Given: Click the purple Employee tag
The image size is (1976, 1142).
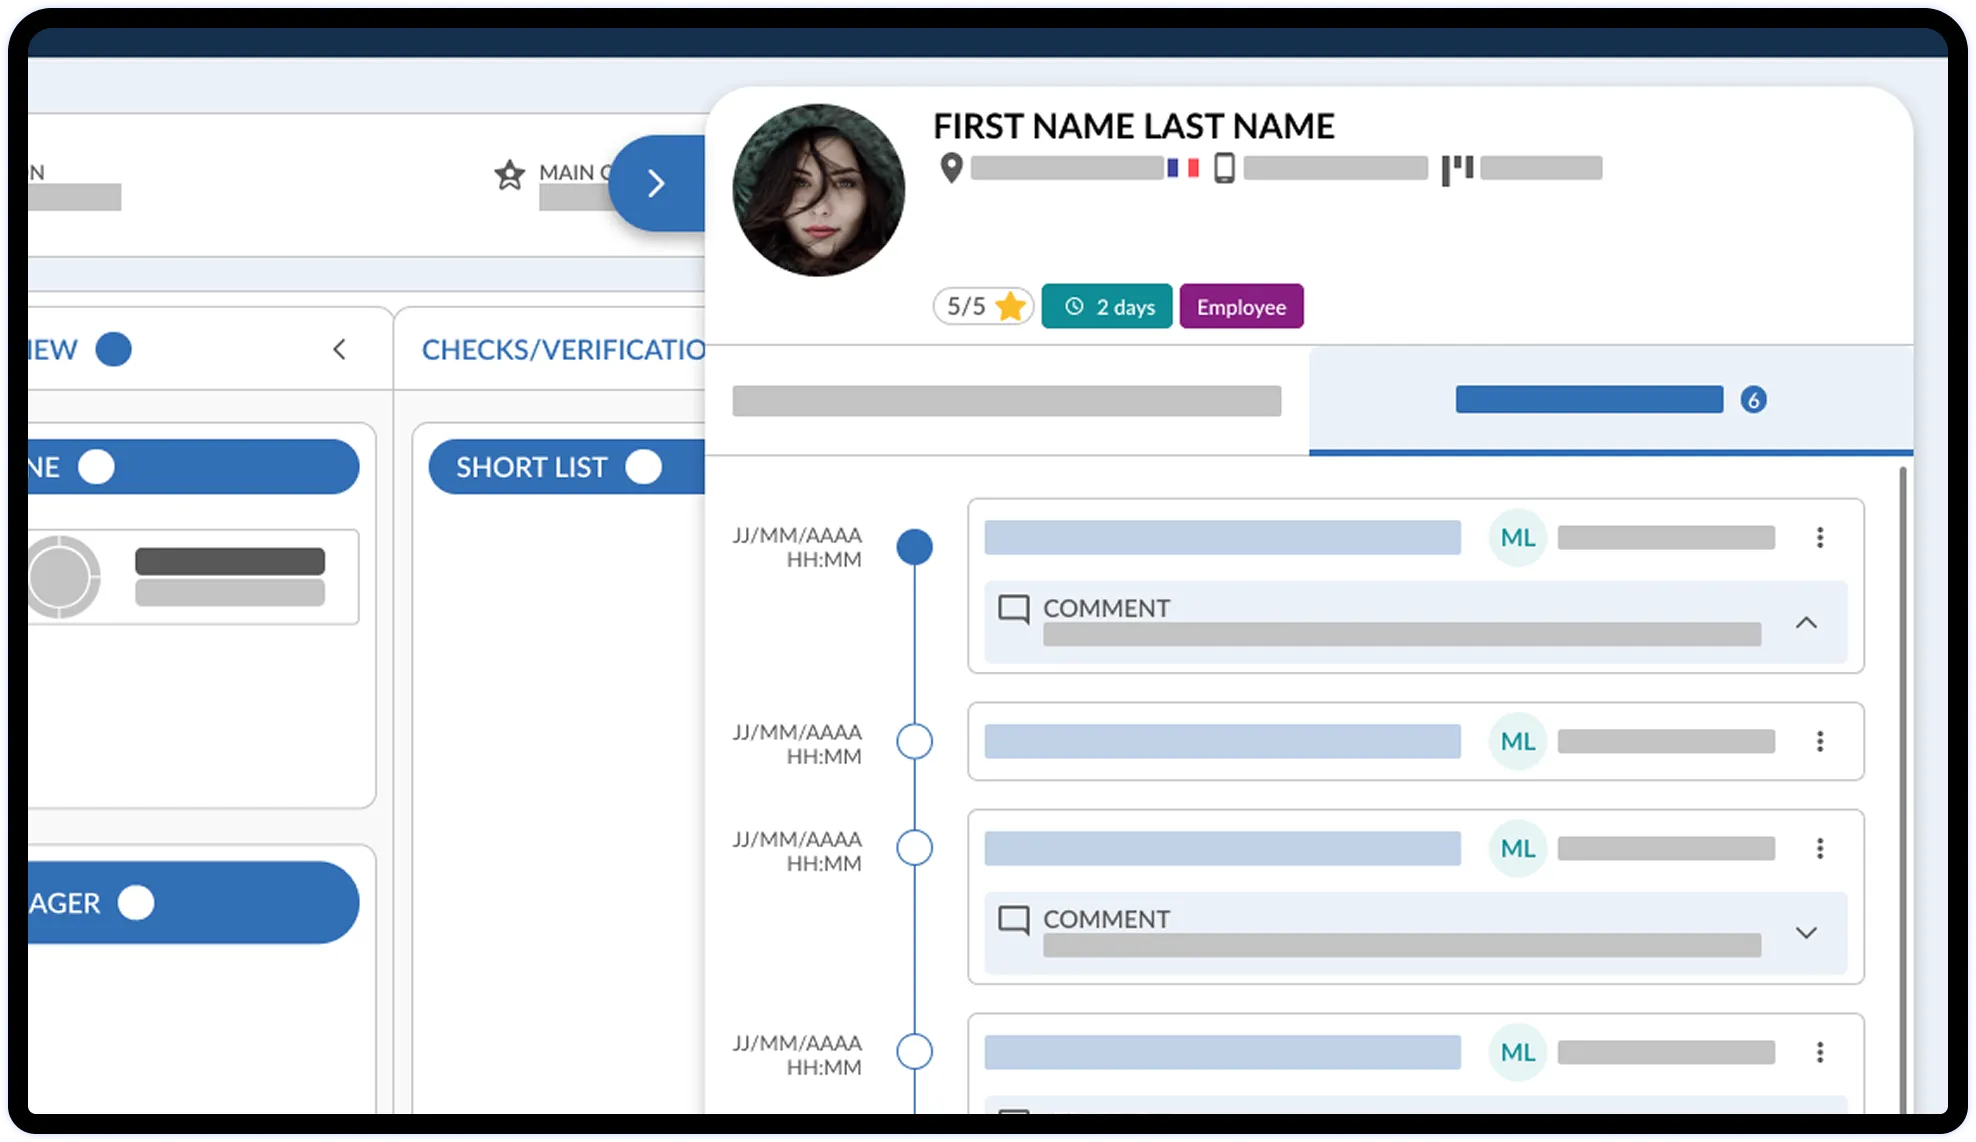Looking at the screenshot, I should pyautogui.click(x=1241, y=306).
